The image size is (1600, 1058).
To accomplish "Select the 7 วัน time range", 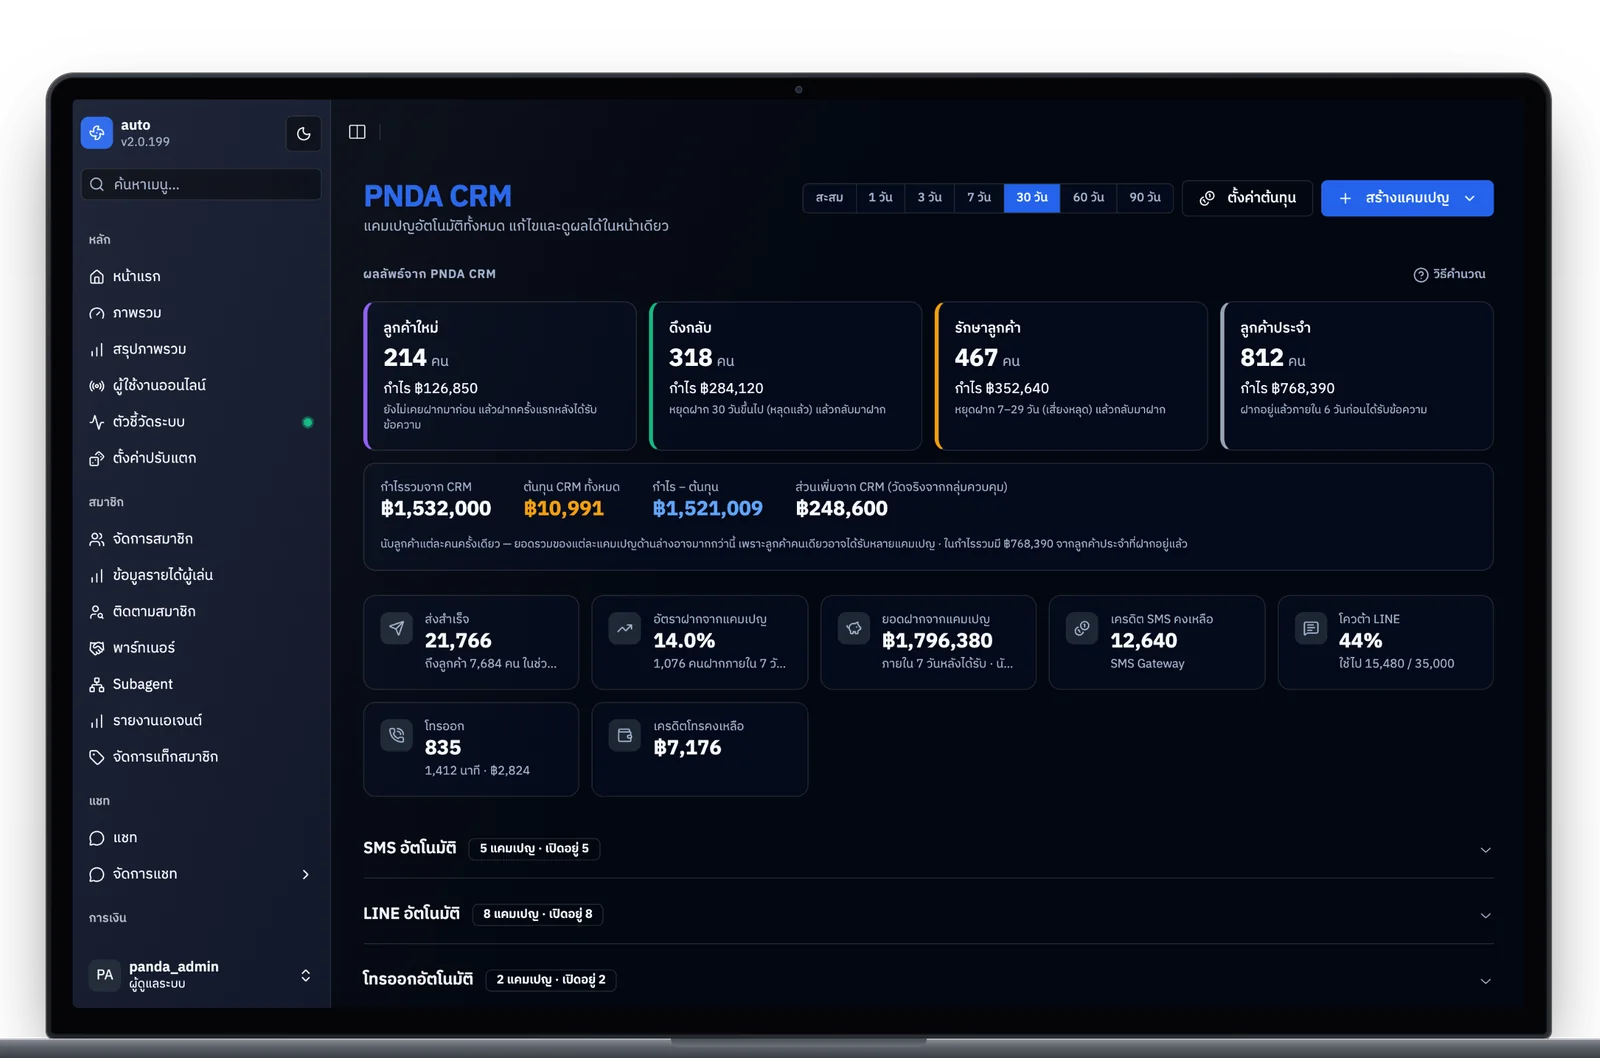I will (x=979, y=198).
